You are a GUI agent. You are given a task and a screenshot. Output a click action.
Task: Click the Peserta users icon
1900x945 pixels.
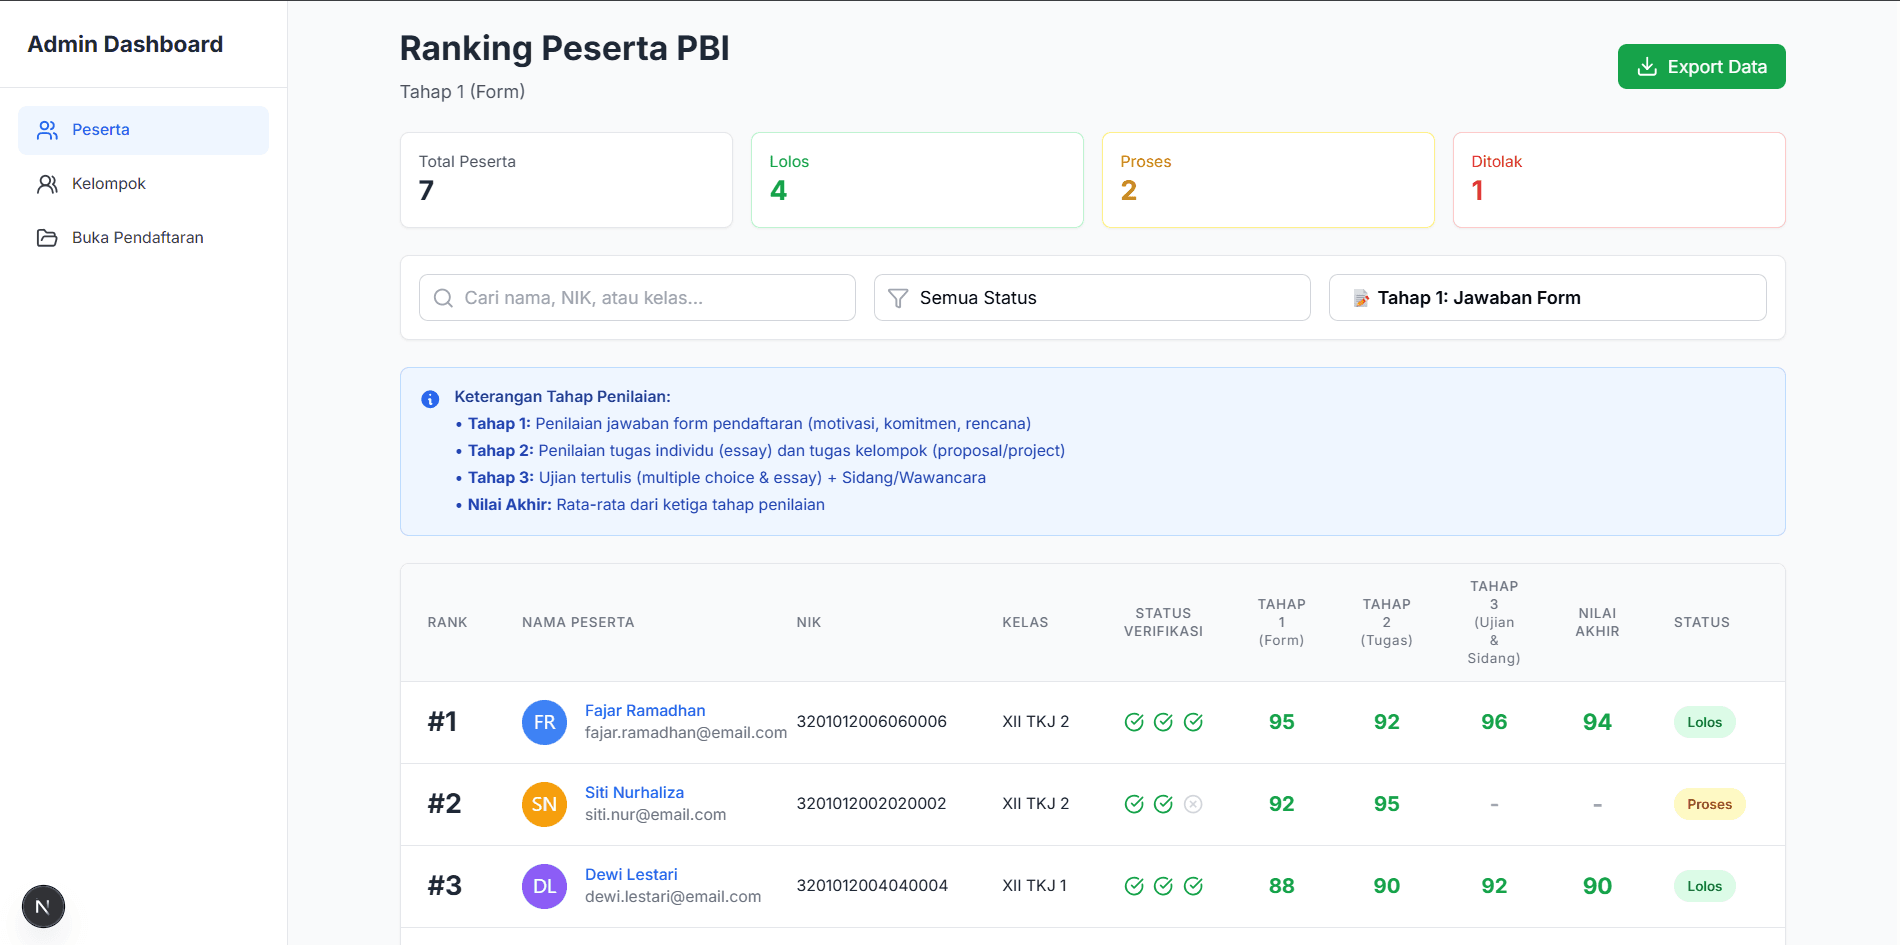coord(47,130)
